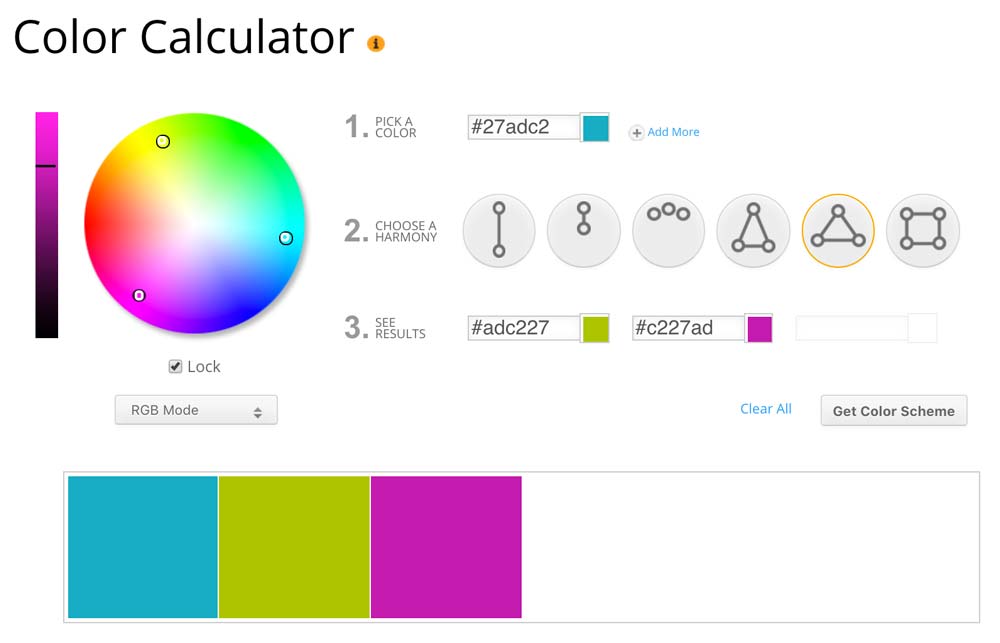Open the info icon beside Color Calculator title

[x=375, y=43]
